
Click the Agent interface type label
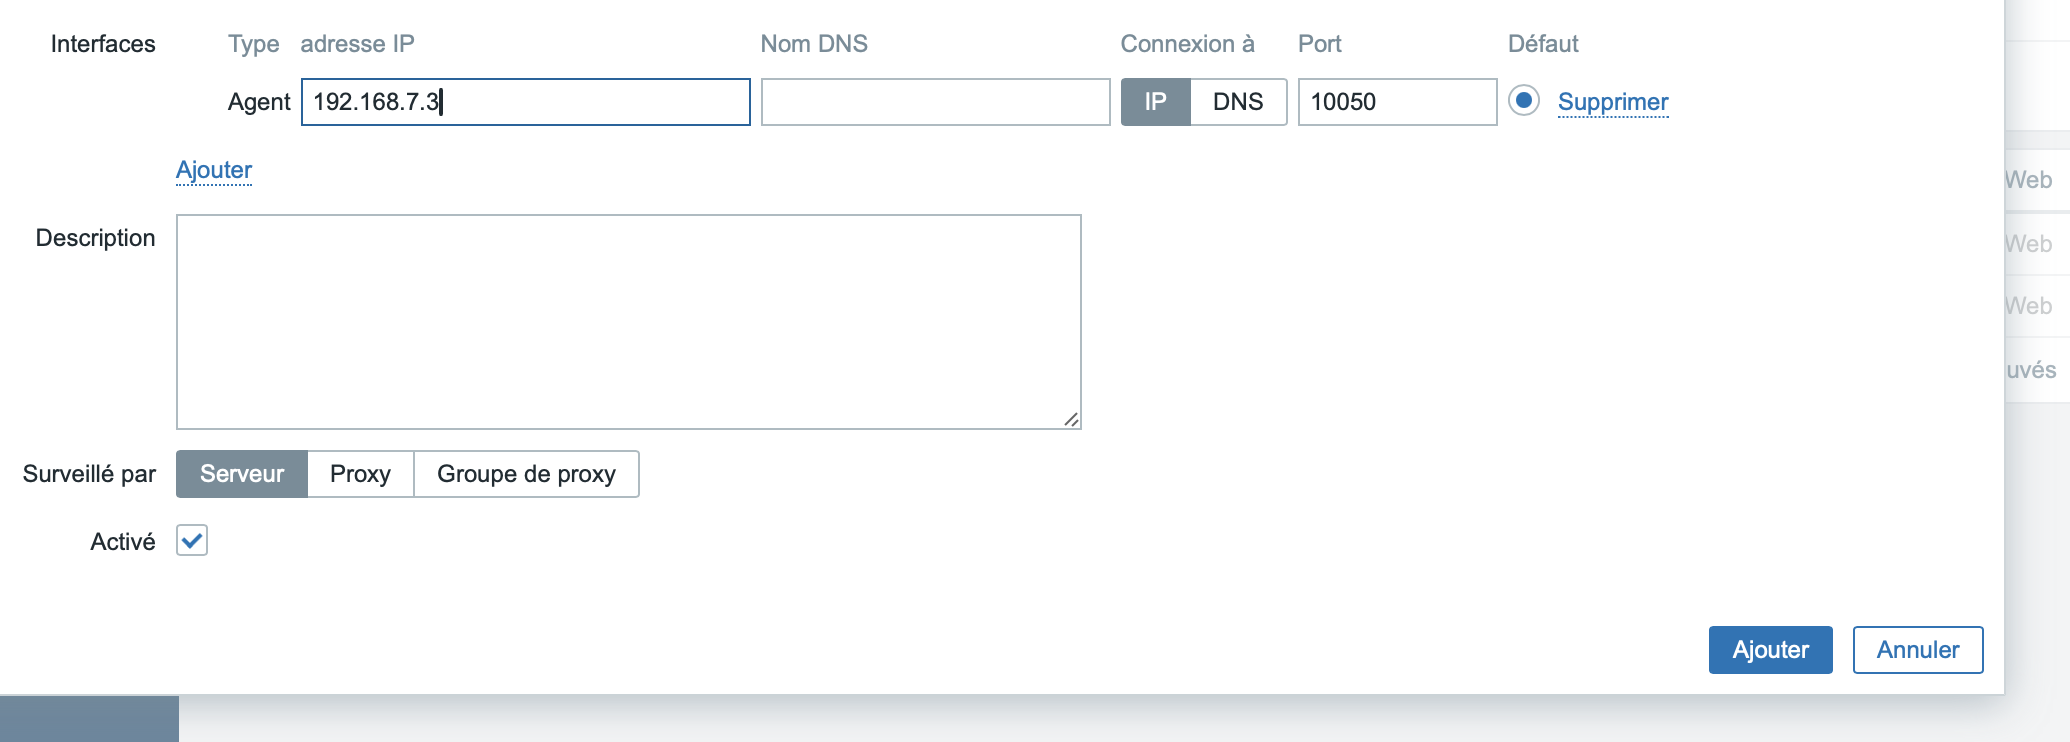tap(259, 102)
